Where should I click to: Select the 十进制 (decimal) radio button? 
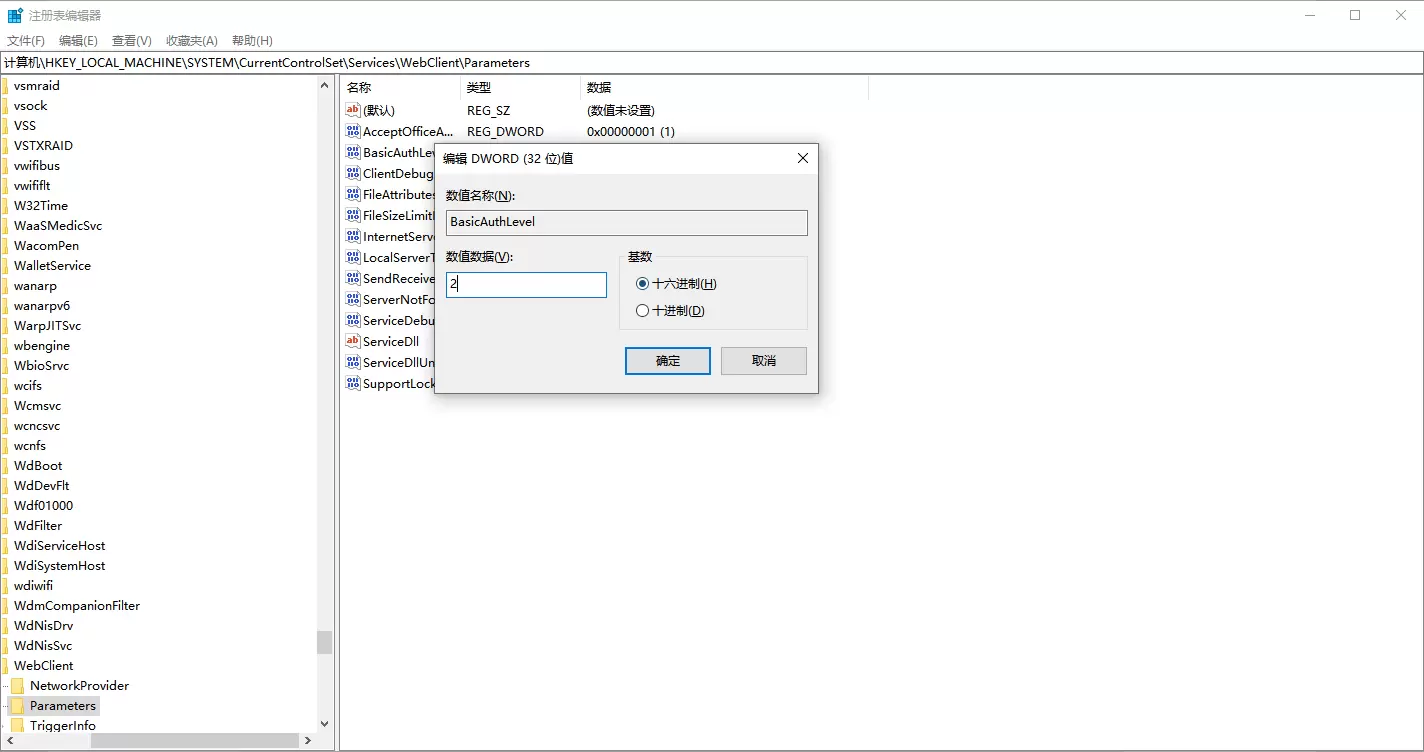tap(642, 311)
